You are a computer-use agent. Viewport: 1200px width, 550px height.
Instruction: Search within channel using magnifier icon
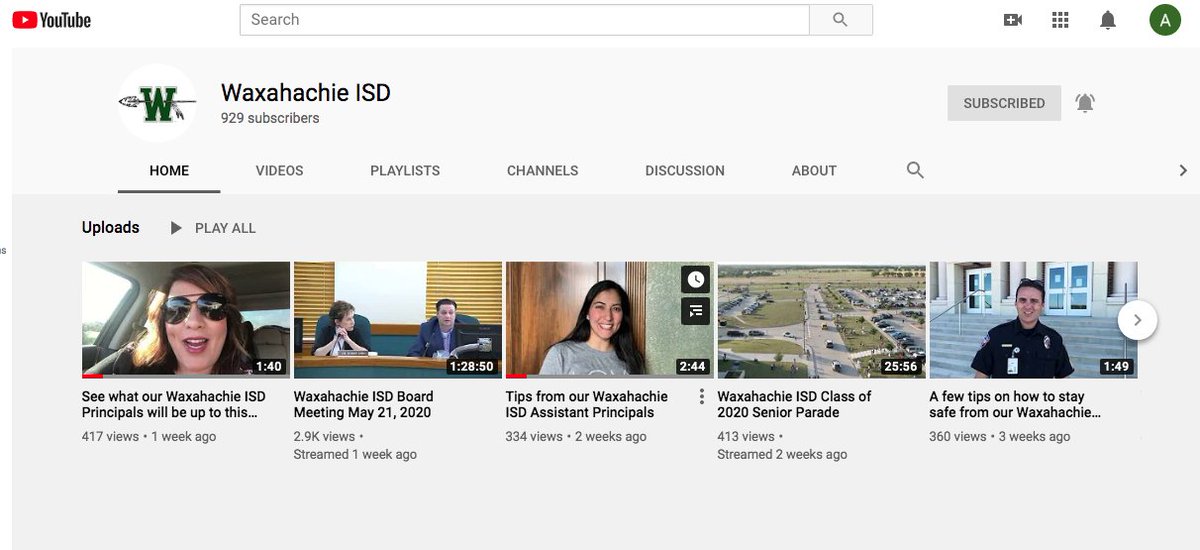click(915, 170)
